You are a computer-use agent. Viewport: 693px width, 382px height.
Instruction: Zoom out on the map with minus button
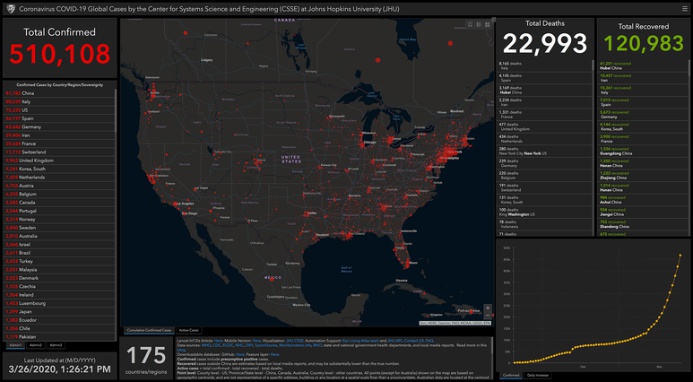click(487, 315)
